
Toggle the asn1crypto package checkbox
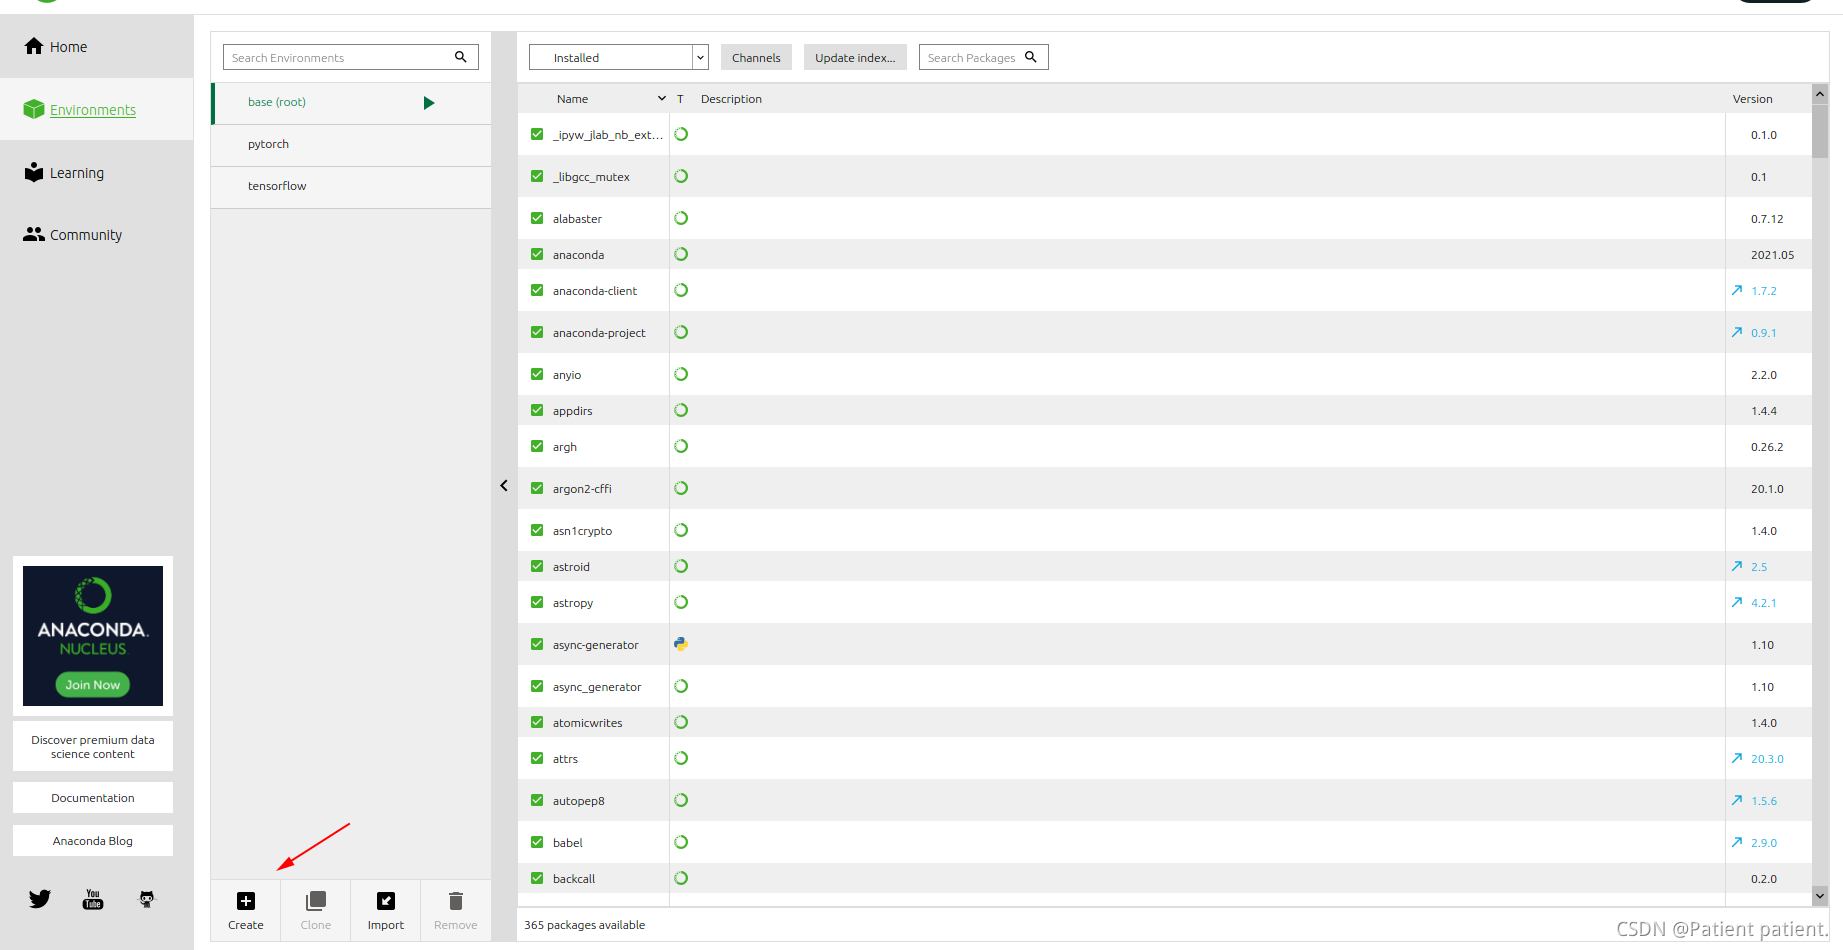coord(537,530)
